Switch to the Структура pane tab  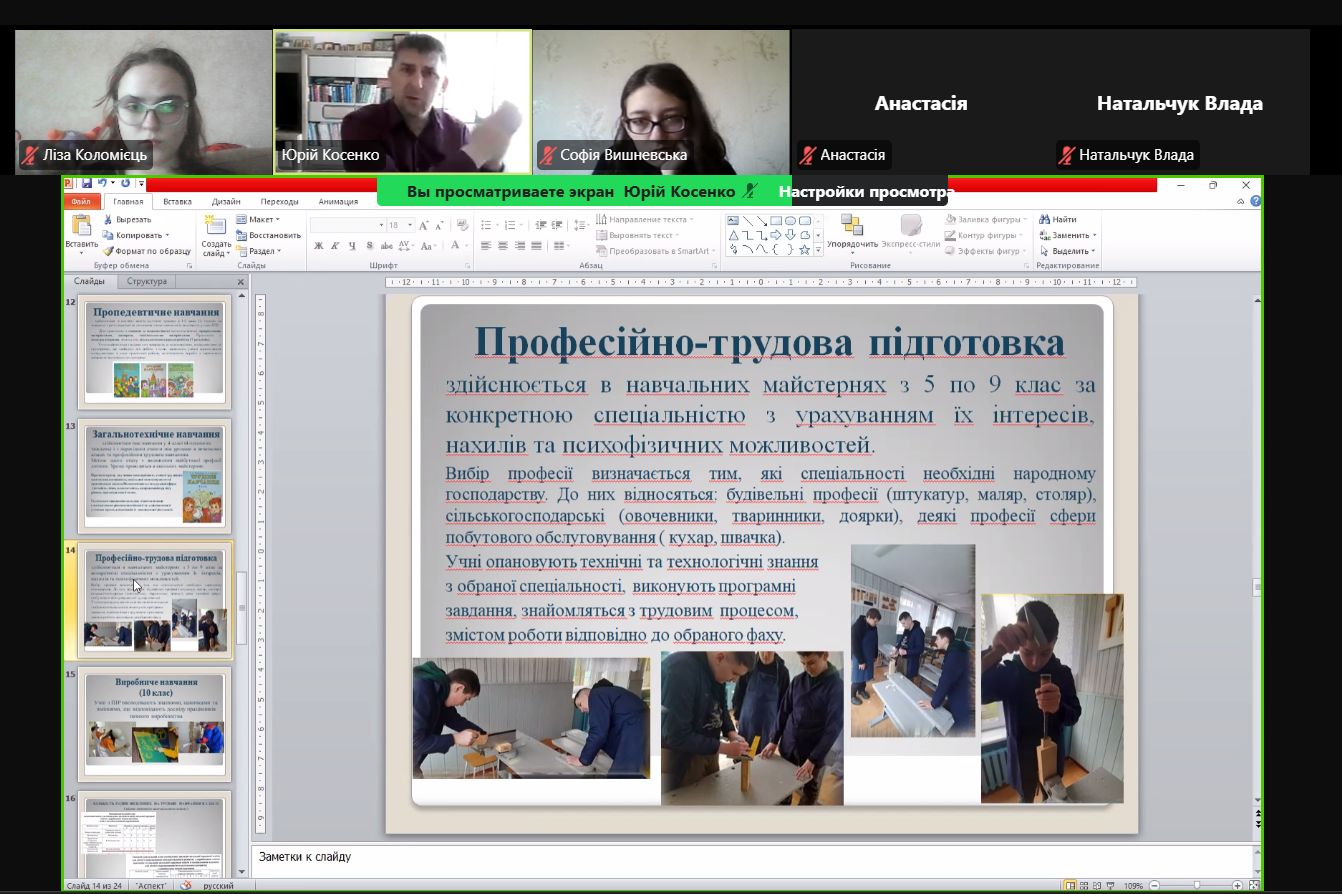(147, 282)
